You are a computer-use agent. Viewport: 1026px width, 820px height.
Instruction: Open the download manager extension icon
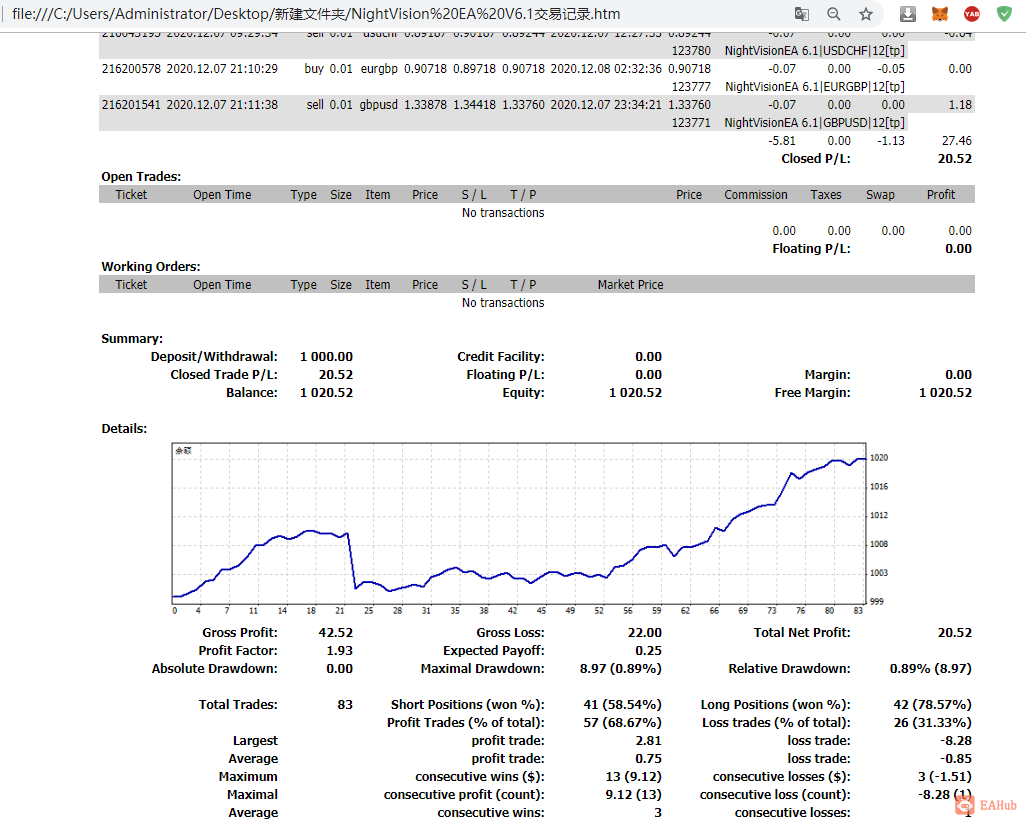pyautogui.click(x=908, y=14)
